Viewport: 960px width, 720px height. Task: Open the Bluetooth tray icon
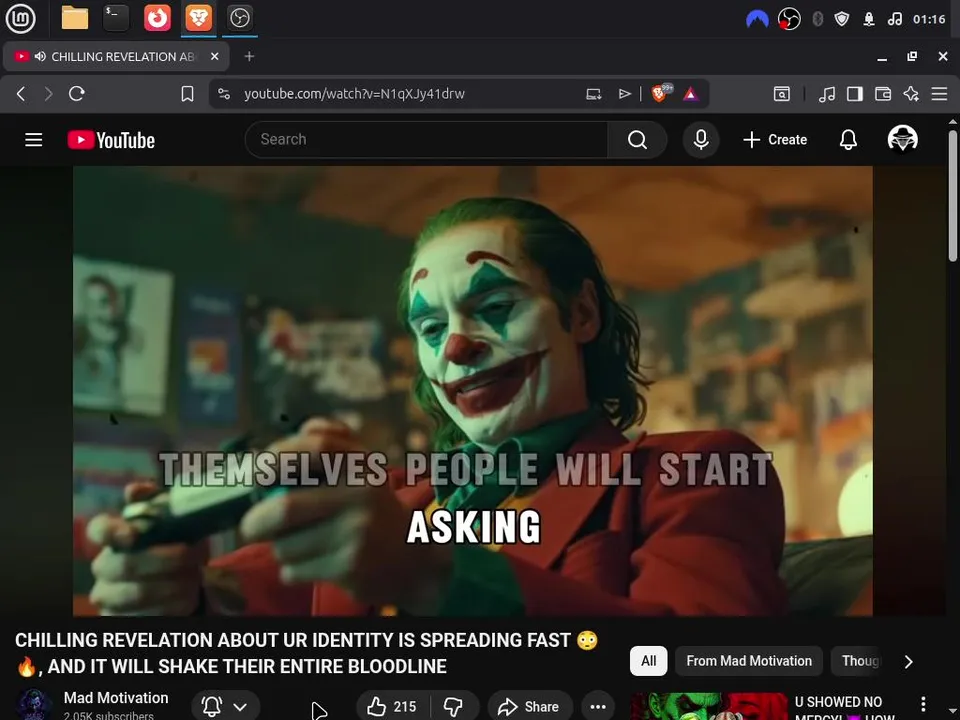[x=817, y=20]
